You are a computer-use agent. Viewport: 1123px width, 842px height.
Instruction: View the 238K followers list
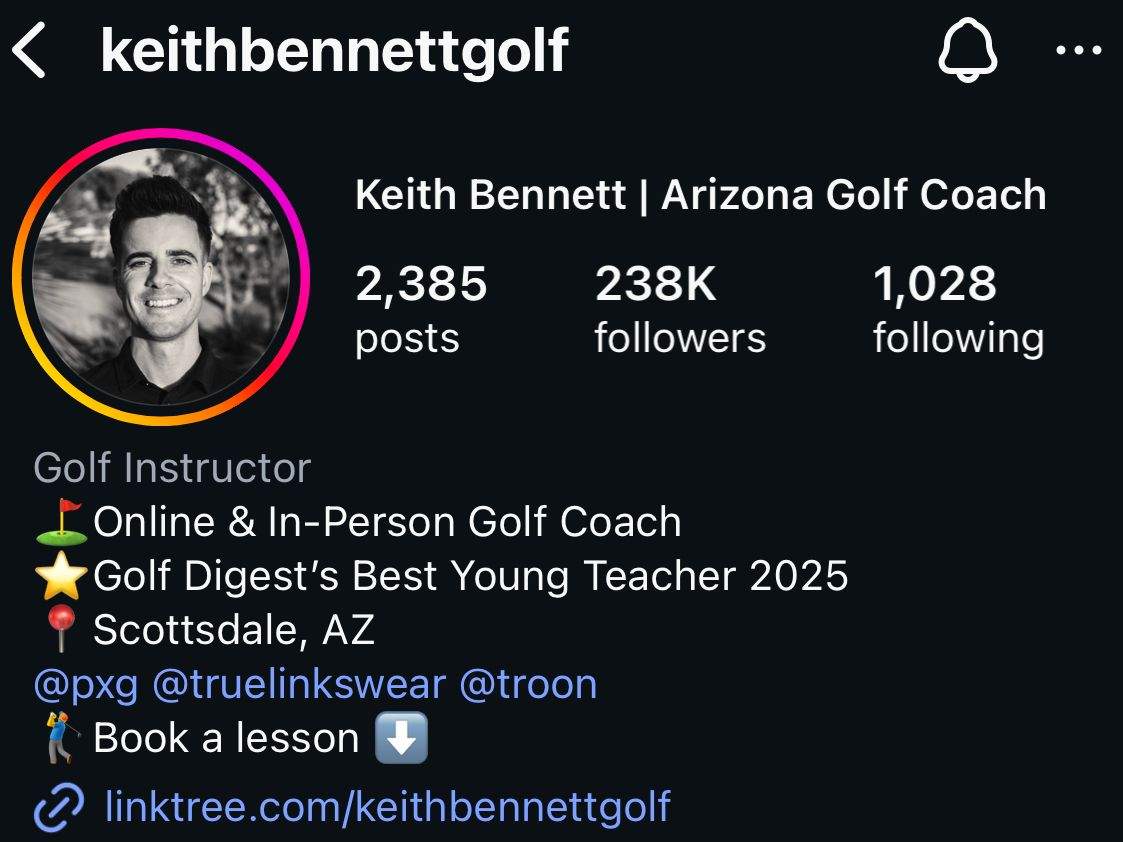click(680, 309)
